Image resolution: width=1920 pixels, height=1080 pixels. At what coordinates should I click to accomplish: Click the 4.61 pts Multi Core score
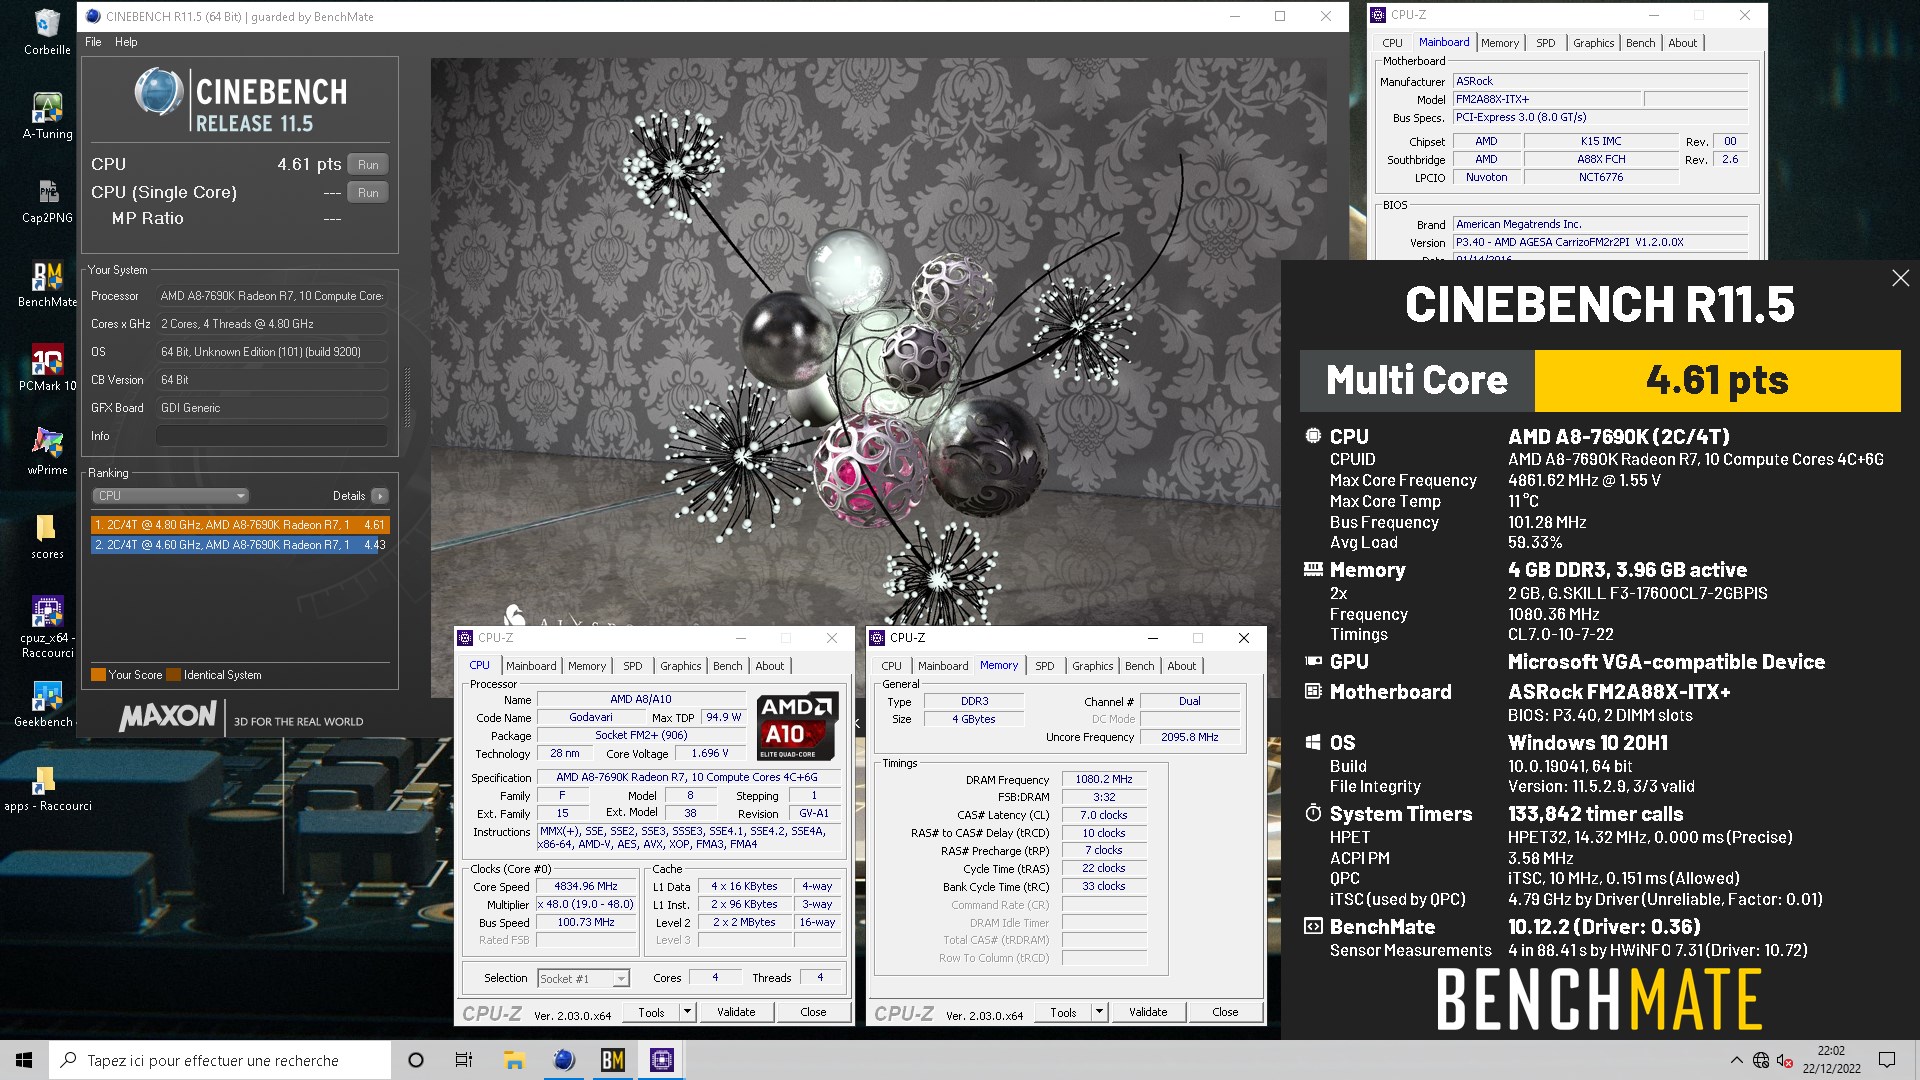point(1717,380)
